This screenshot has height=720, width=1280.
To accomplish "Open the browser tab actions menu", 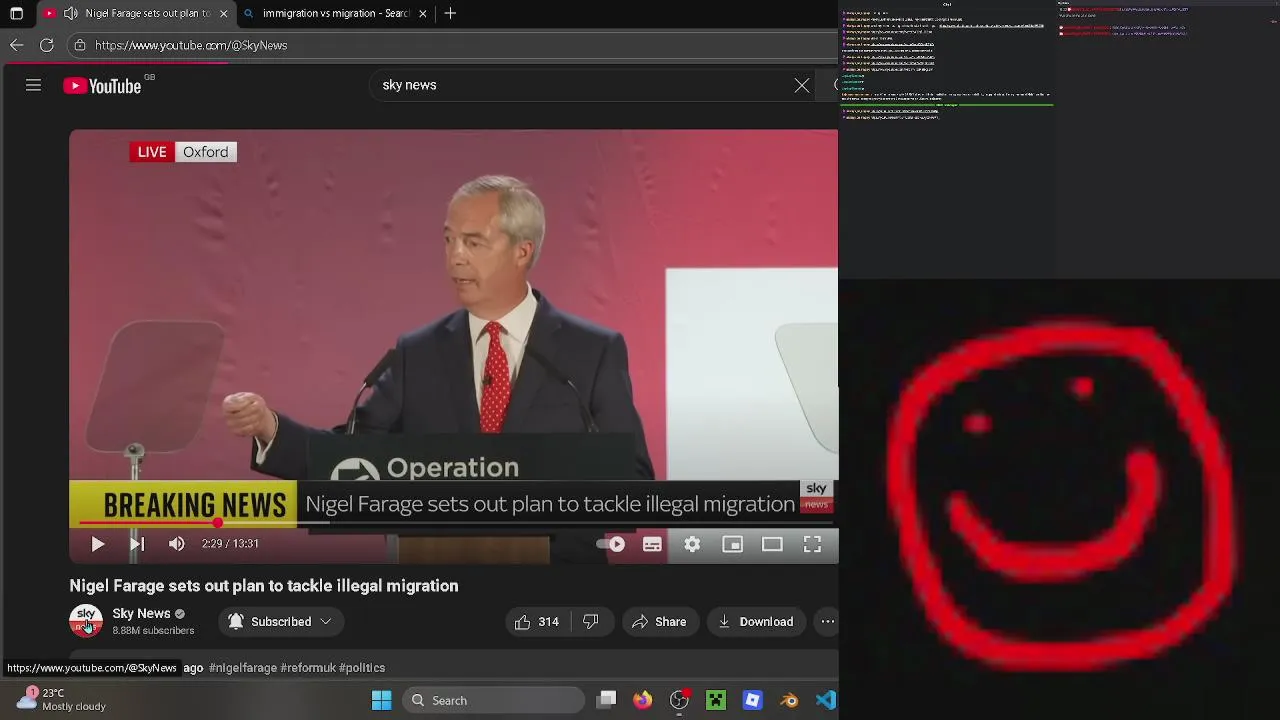I will [16, 13].
